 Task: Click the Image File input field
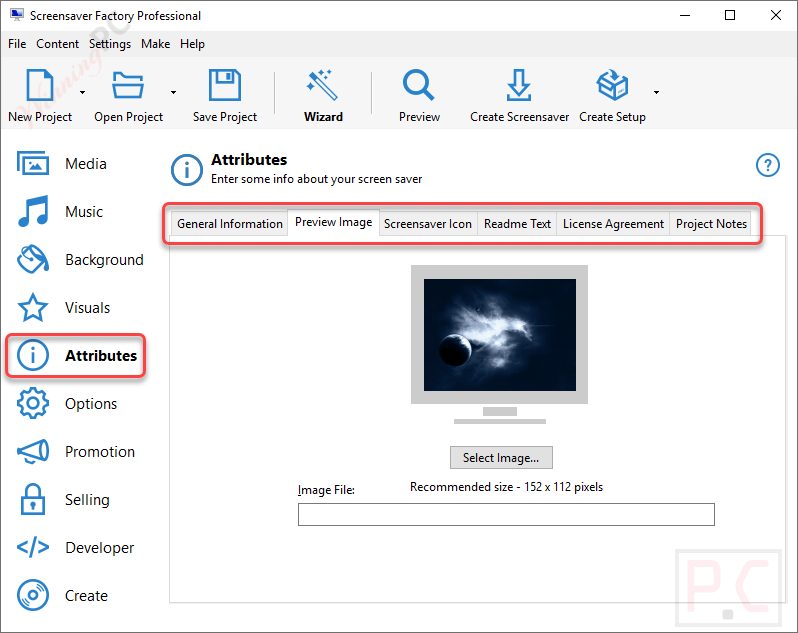tap(506, 514)
